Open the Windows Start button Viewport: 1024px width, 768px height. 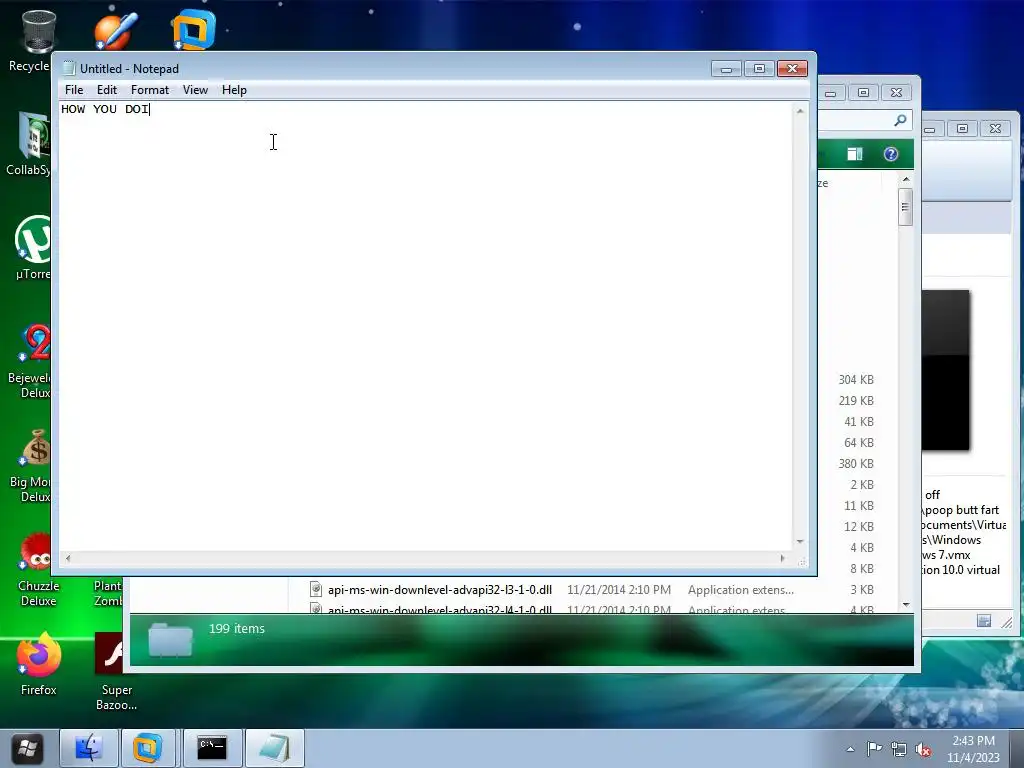pos(27,748)
